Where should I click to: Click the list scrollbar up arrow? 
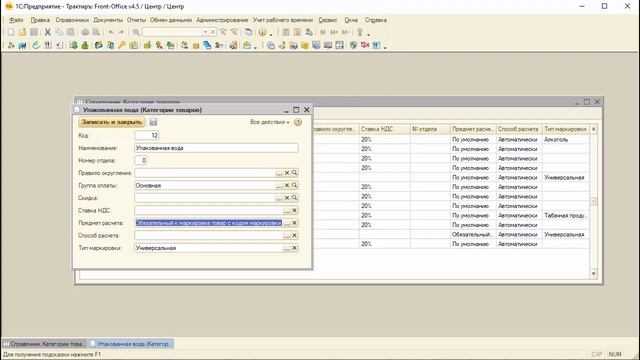pyautogui.click(x=593, y=129)
